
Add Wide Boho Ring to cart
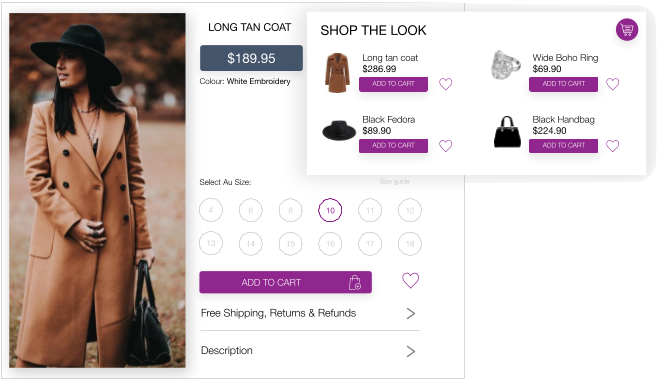point(563,84)
